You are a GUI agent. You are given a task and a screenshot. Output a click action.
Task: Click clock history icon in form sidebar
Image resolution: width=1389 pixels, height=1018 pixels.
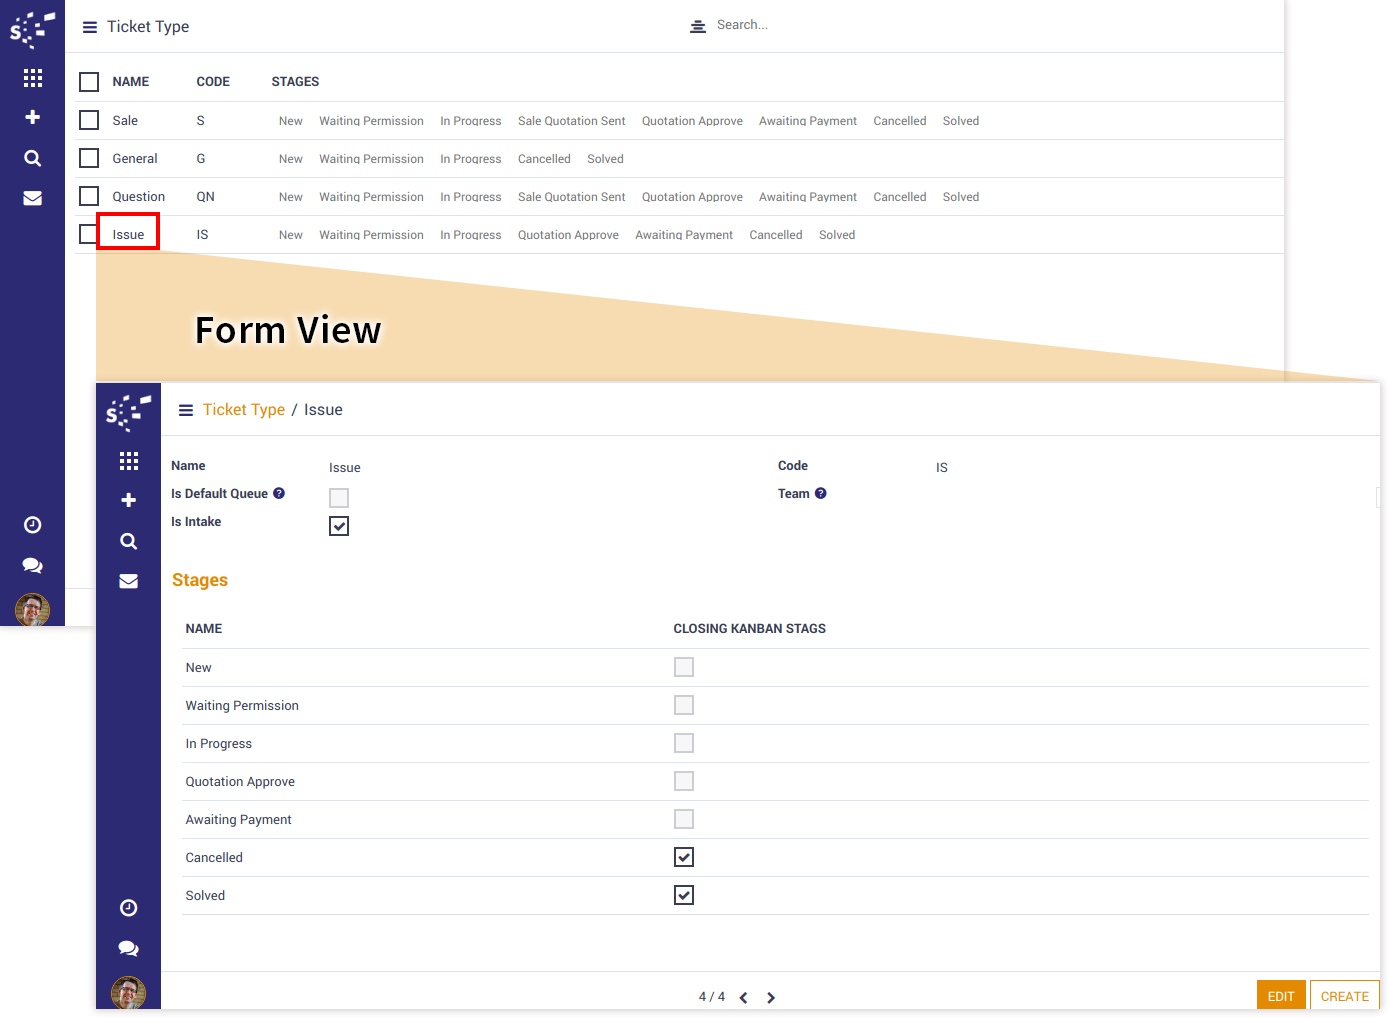128,908
